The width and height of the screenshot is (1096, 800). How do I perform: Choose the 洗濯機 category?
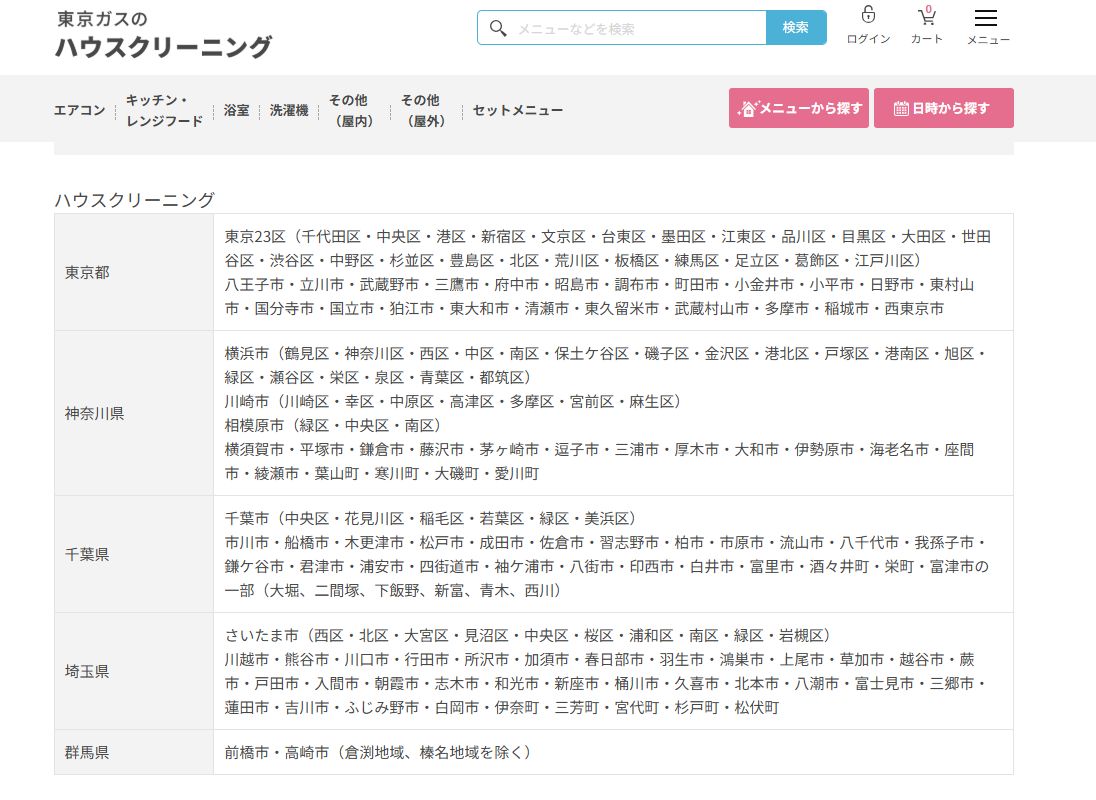(289, 110)
